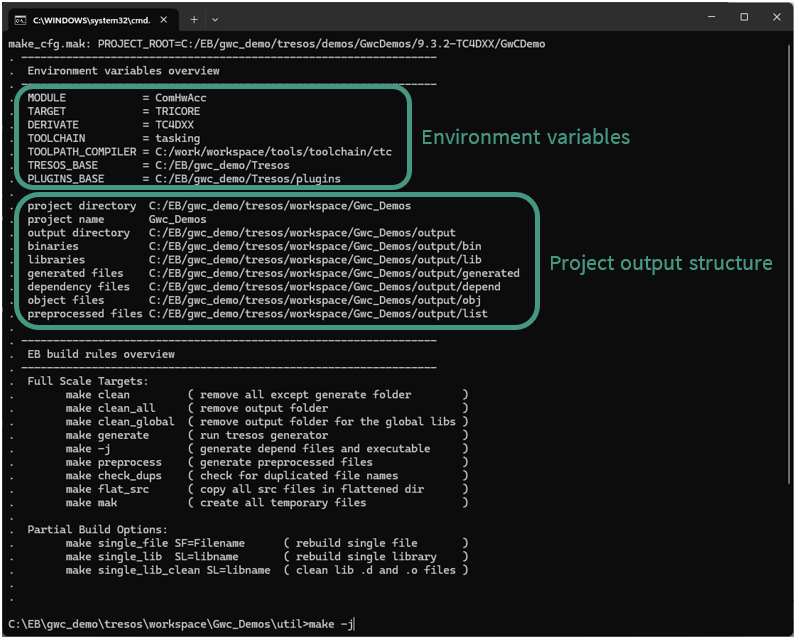
Task: Click the cmd icon in the terminal tab
Action: pos(20,19)
